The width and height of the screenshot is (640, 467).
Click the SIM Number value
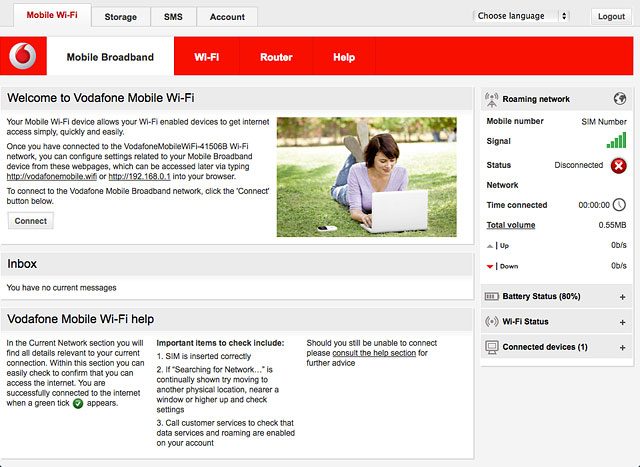(x=604, y=122)
